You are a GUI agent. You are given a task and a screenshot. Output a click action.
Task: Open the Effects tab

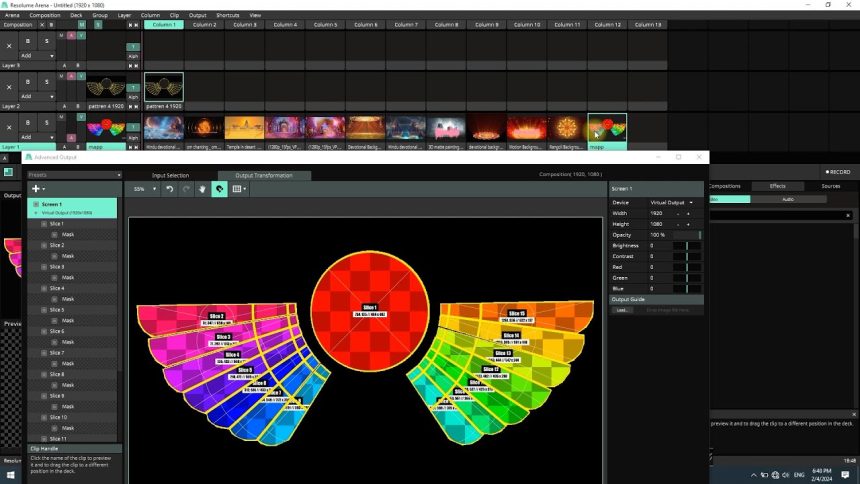tap(778, 186)
